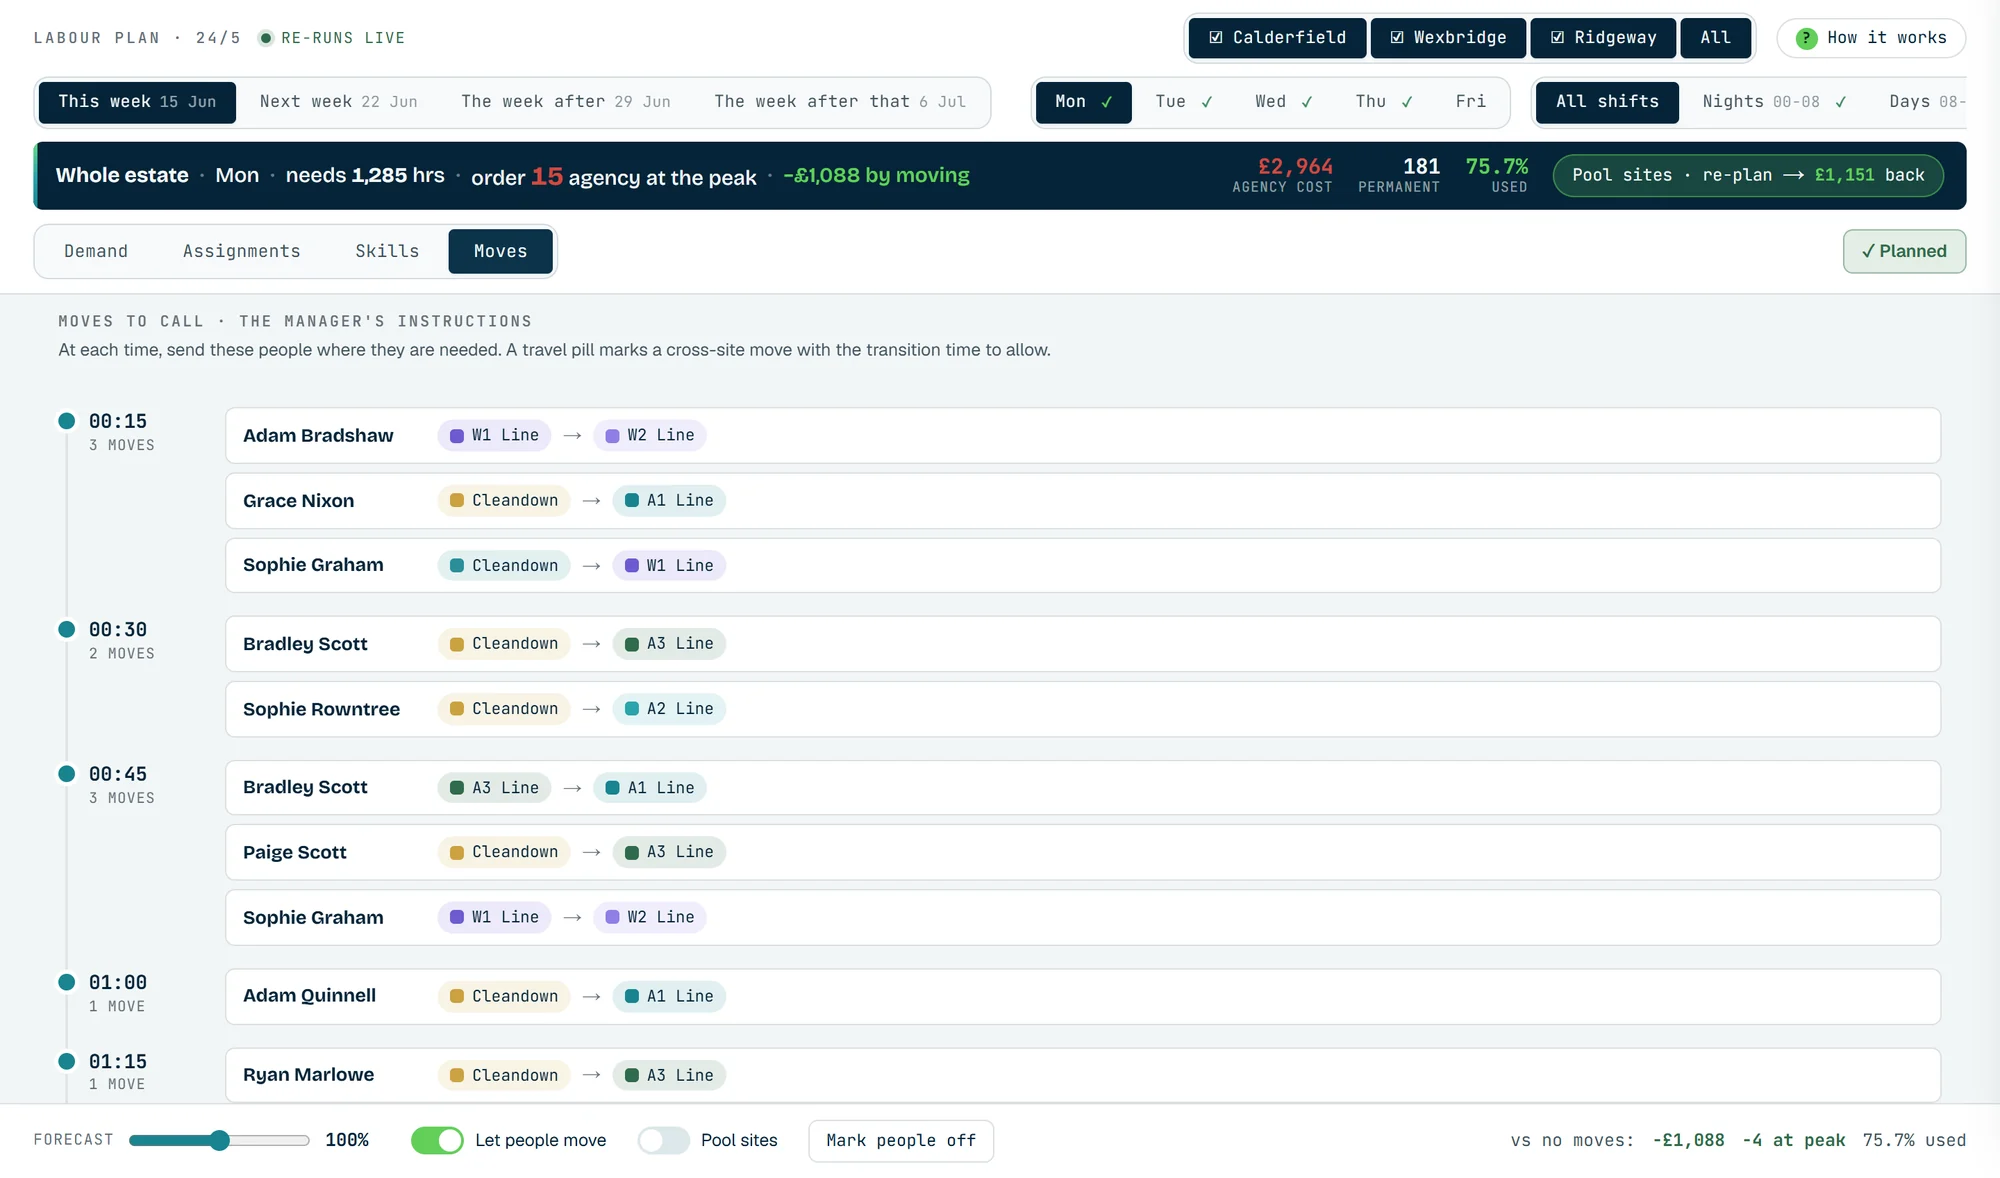The height and width of the screenshot is (1178, 2000).
Task: Click Ryan Marlowe's A3 Line pill
Action: point(669,1075)
